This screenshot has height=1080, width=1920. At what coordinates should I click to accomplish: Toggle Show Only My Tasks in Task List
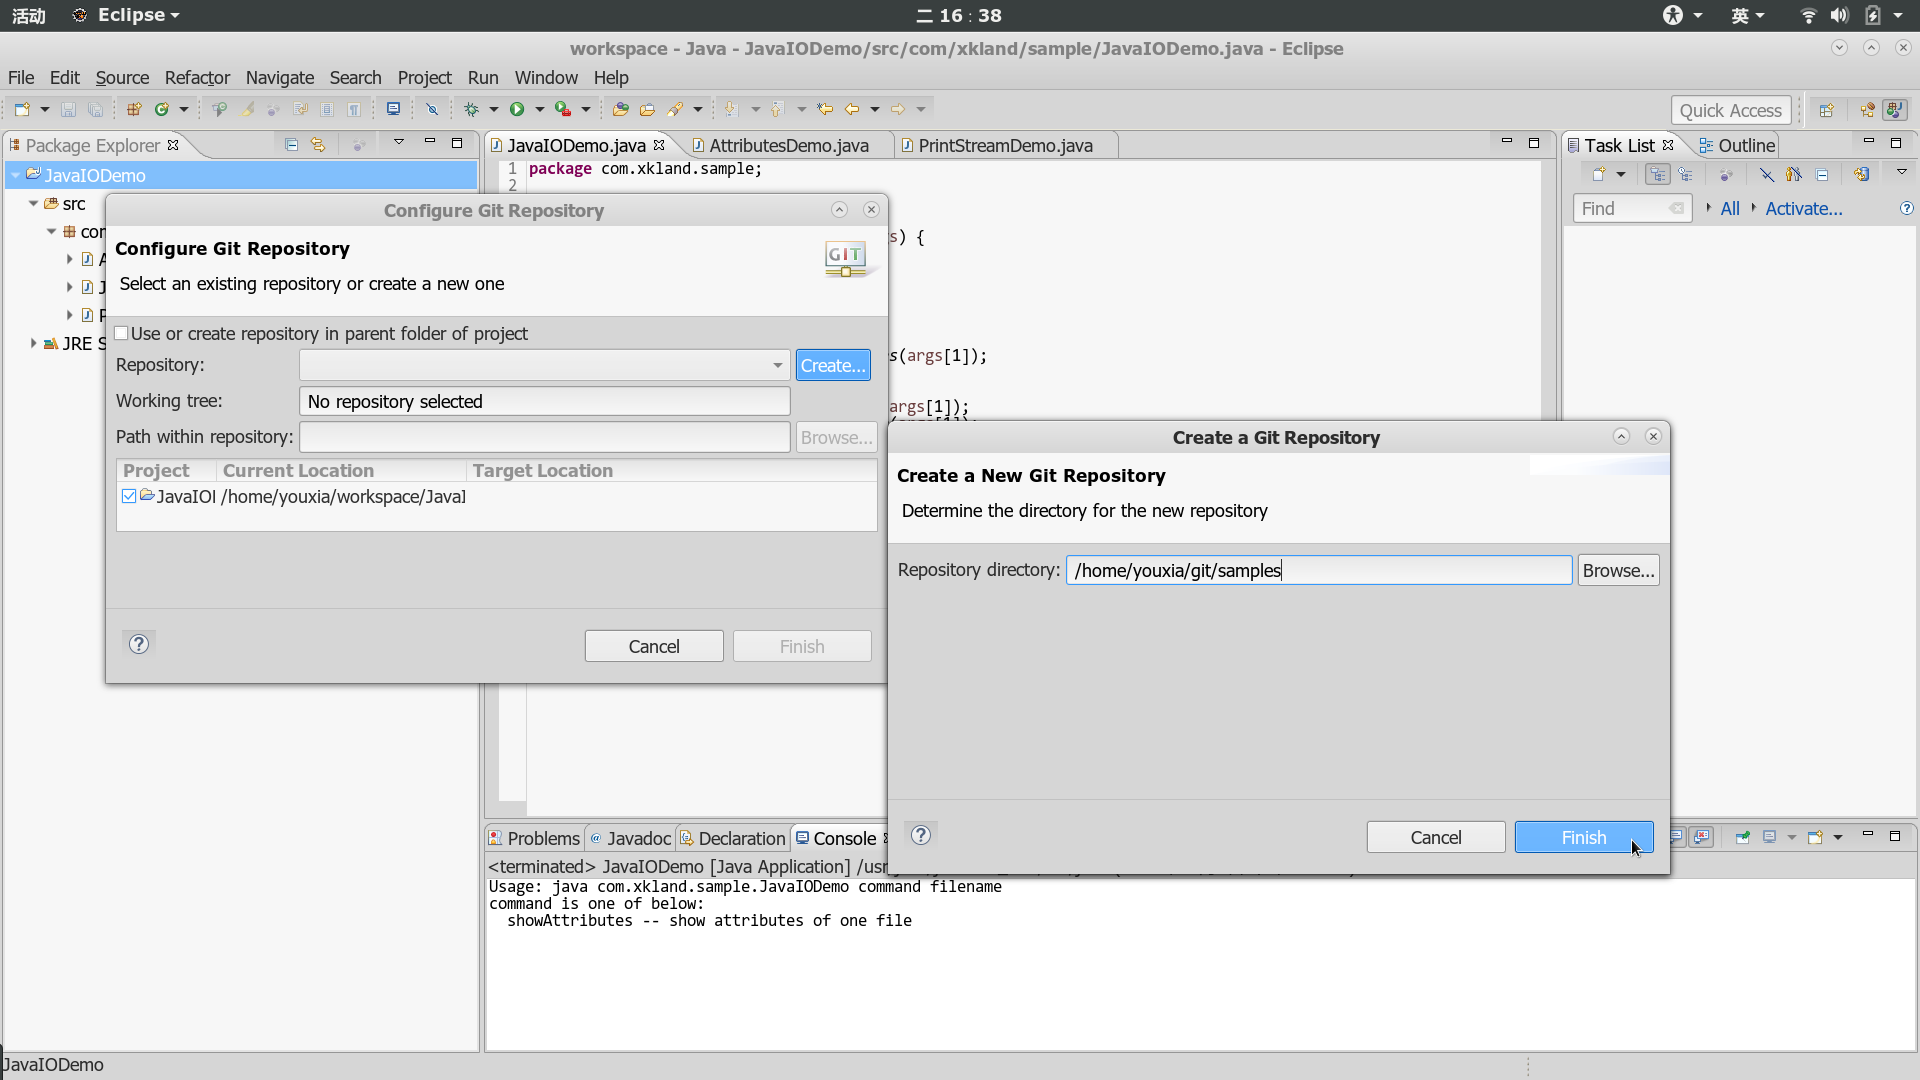(x=1794, y=174)
